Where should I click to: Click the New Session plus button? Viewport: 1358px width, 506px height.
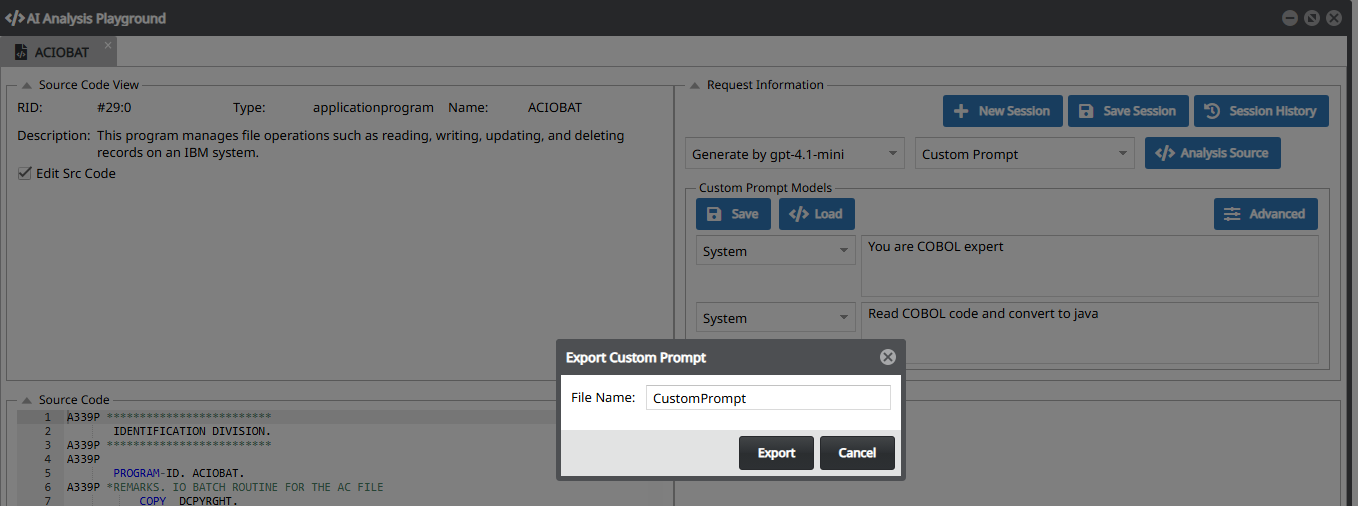pyautogui.click(x=1002, y=111)
